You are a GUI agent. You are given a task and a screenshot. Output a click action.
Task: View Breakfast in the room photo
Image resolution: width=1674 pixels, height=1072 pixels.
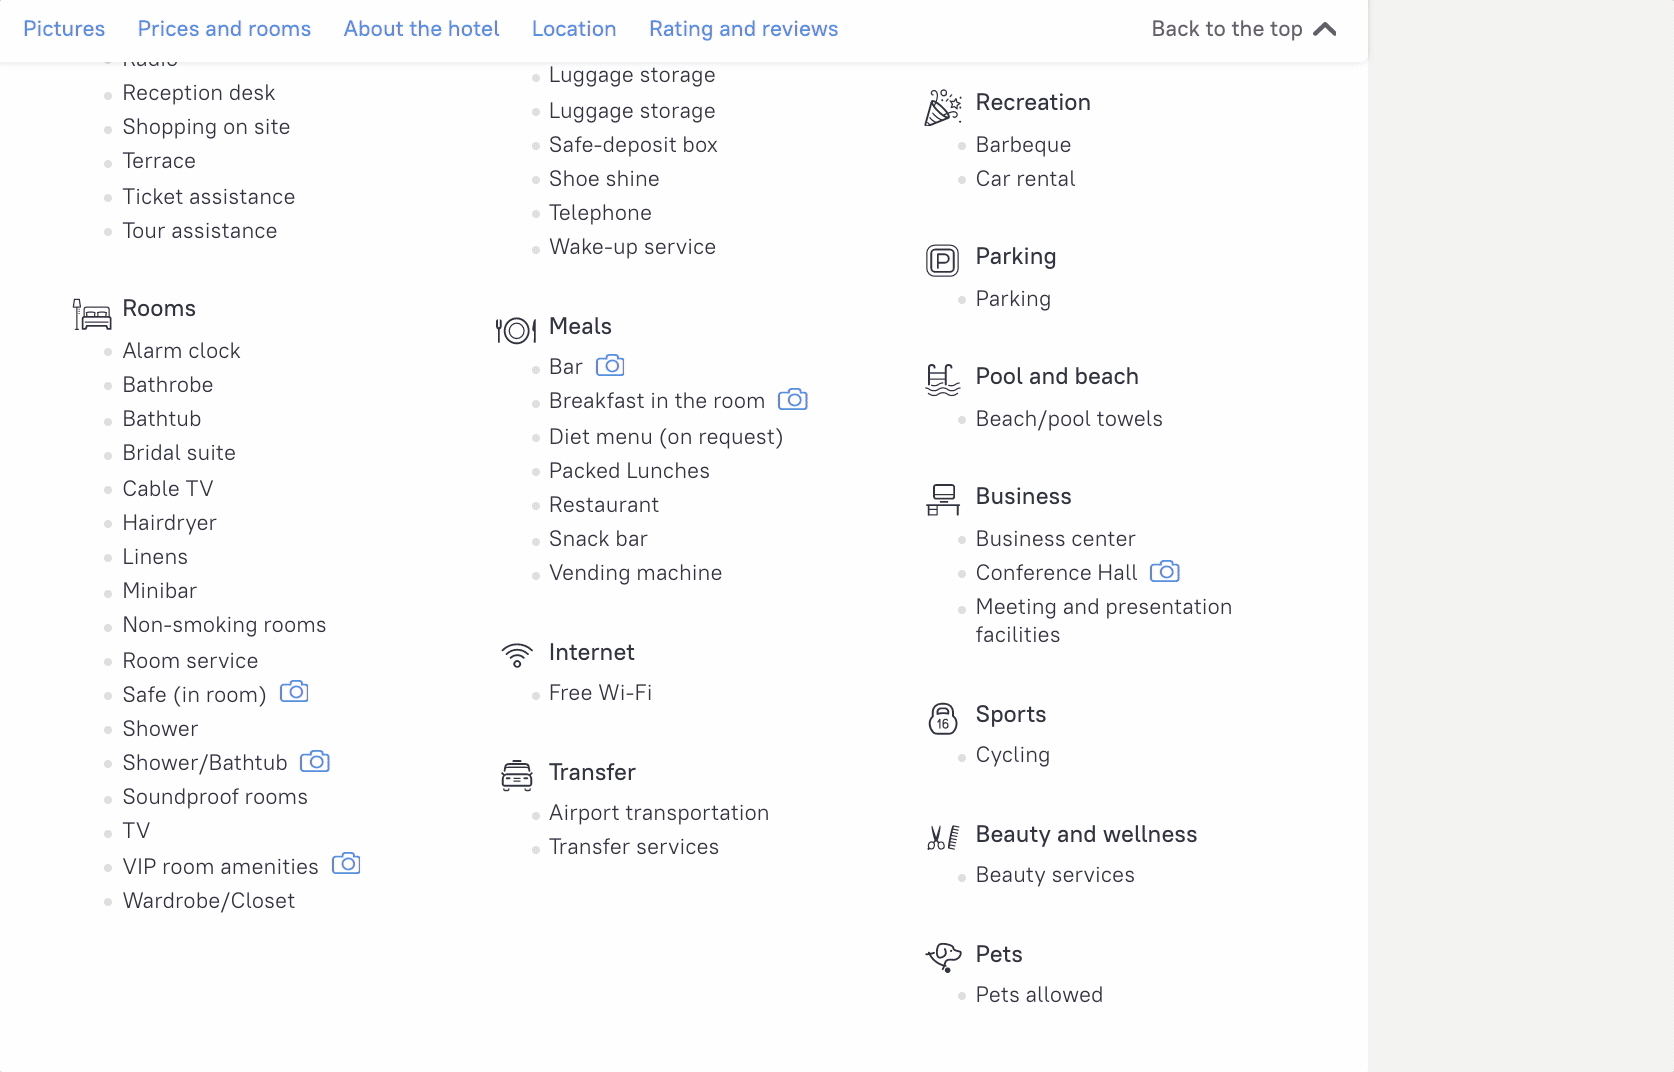(793, 400)
